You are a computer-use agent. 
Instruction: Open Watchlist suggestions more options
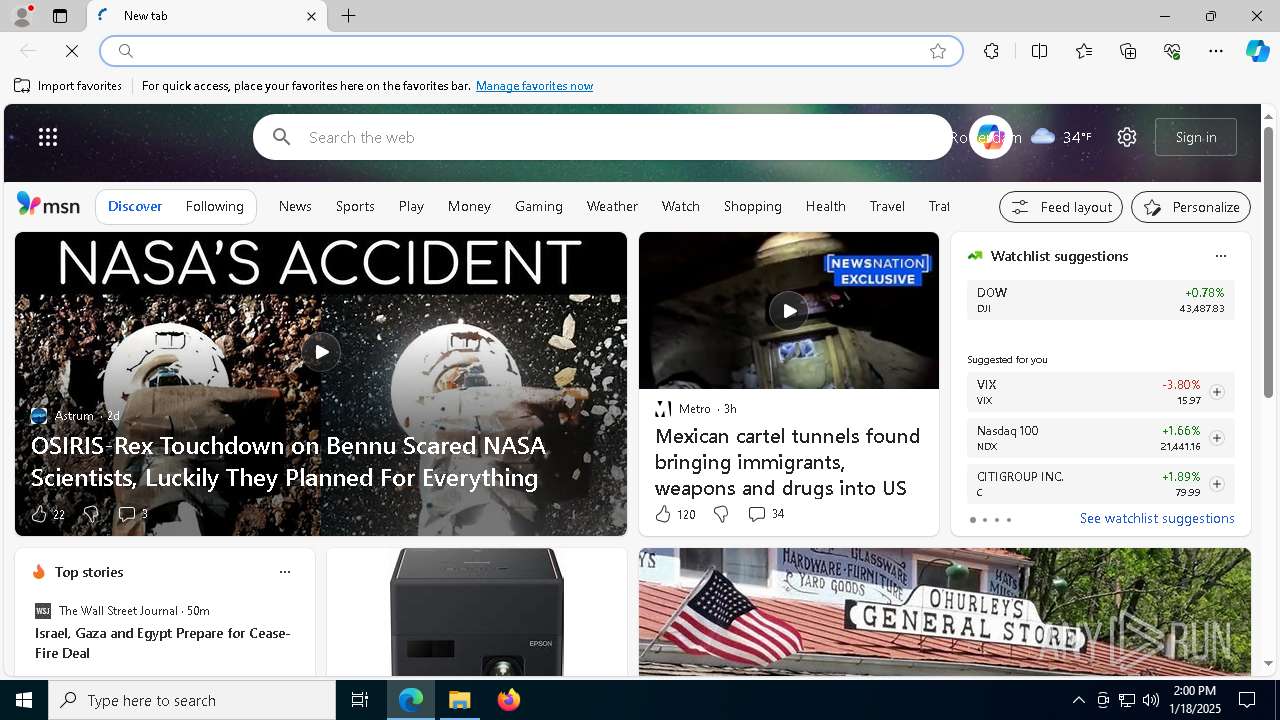pos(1221,256)
